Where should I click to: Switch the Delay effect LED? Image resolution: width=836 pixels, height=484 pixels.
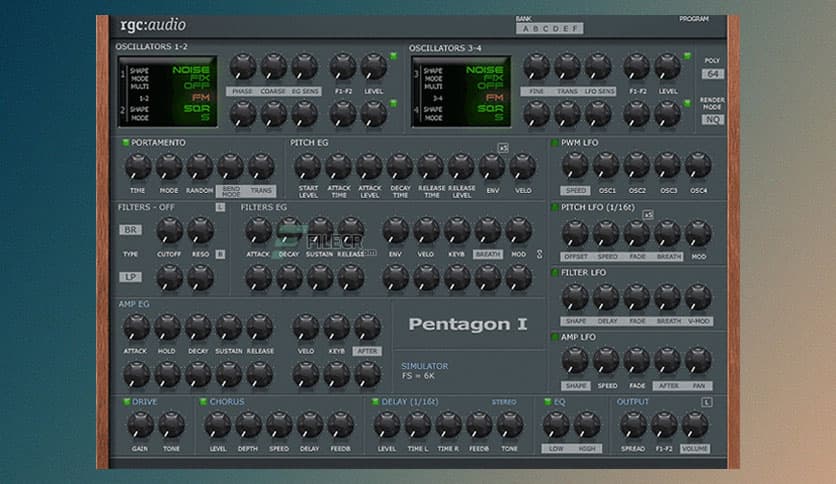pos(375,402)
